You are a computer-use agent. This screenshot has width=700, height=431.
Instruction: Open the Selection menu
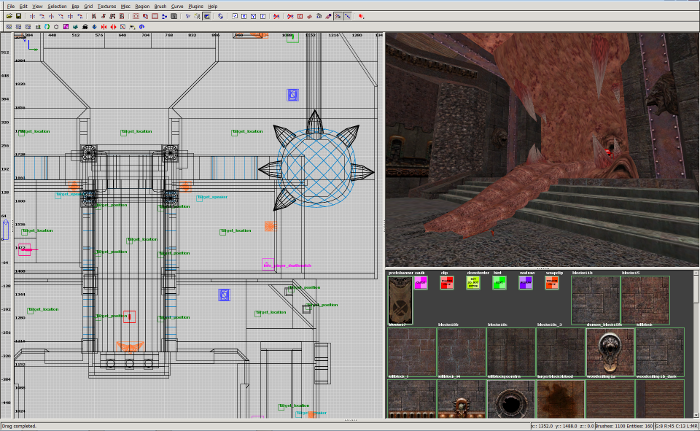coord(57,6)
